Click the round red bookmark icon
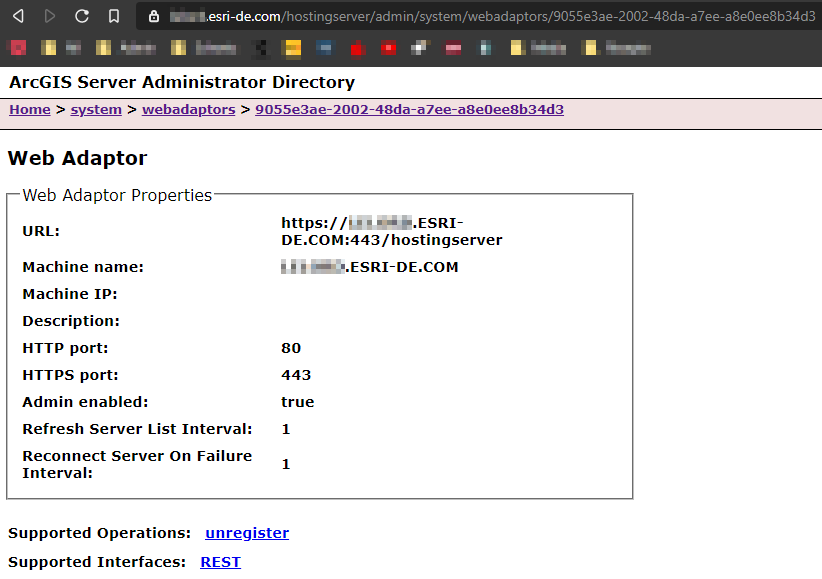 (x=390, y=47)
